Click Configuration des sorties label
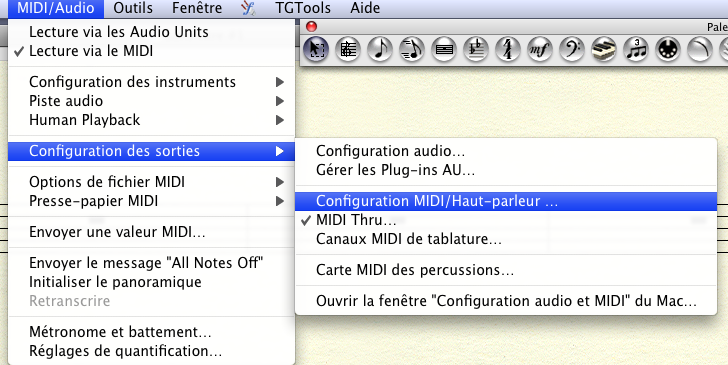 coord(114,151)
